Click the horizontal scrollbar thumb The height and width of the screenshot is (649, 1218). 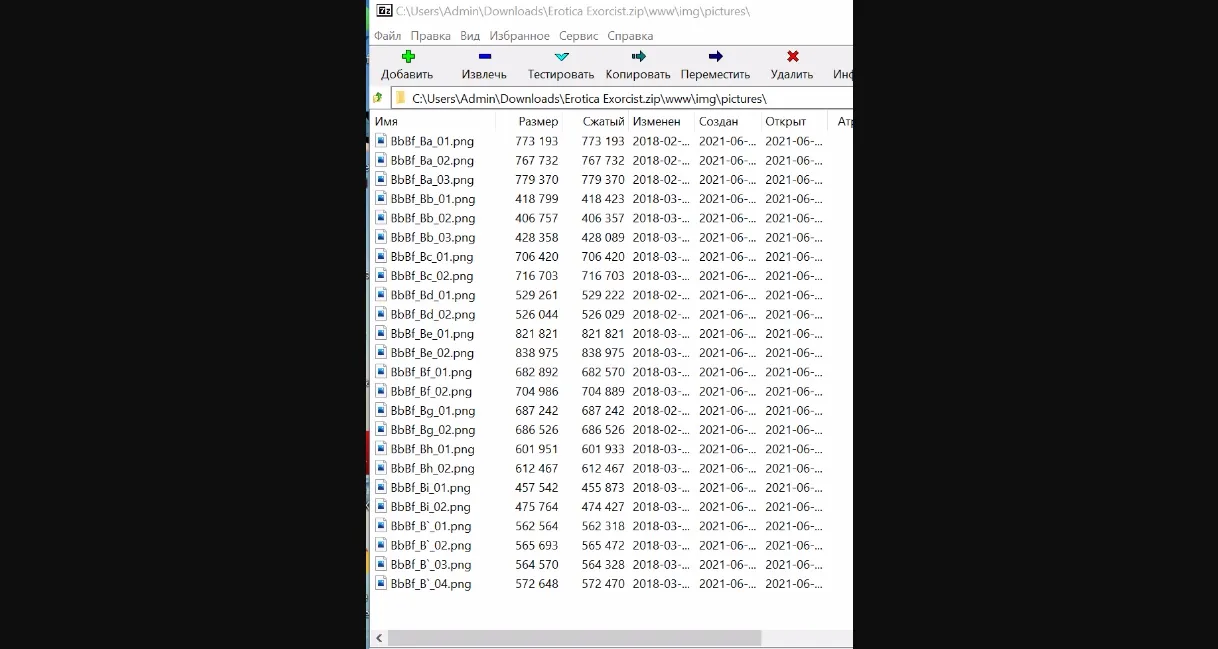574,638
